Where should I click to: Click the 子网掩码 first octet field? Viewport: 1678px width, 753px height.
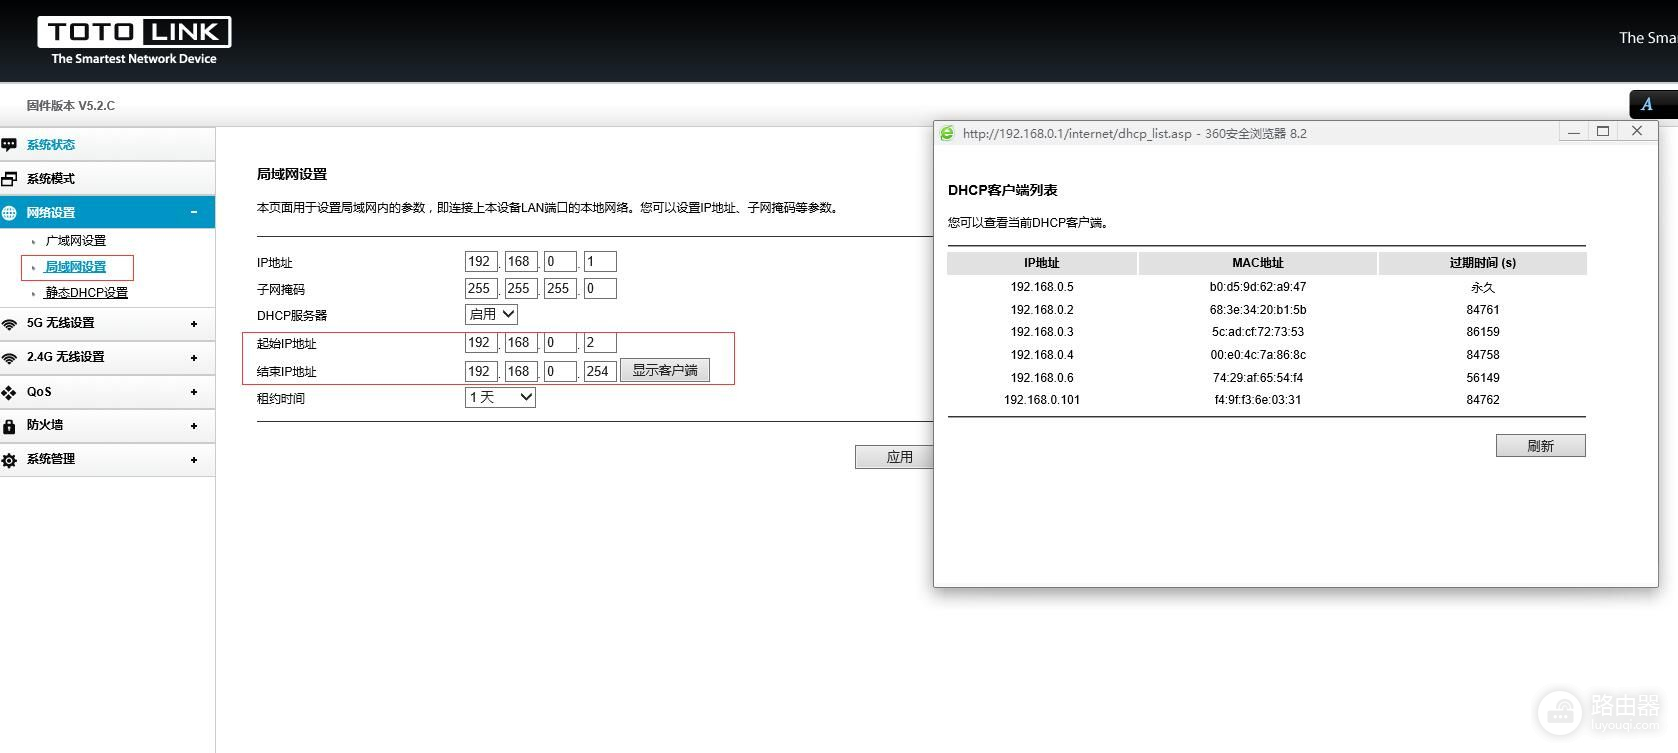[481, 289]
